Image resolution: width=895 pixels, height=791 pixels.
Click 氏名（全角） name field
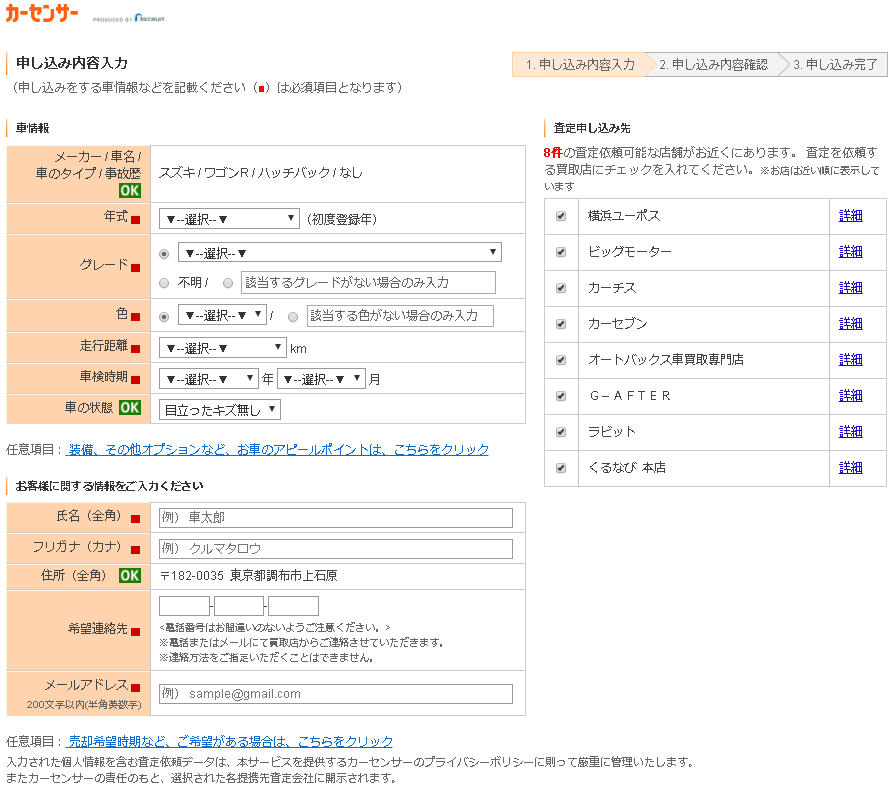click(x=336, y=518)
